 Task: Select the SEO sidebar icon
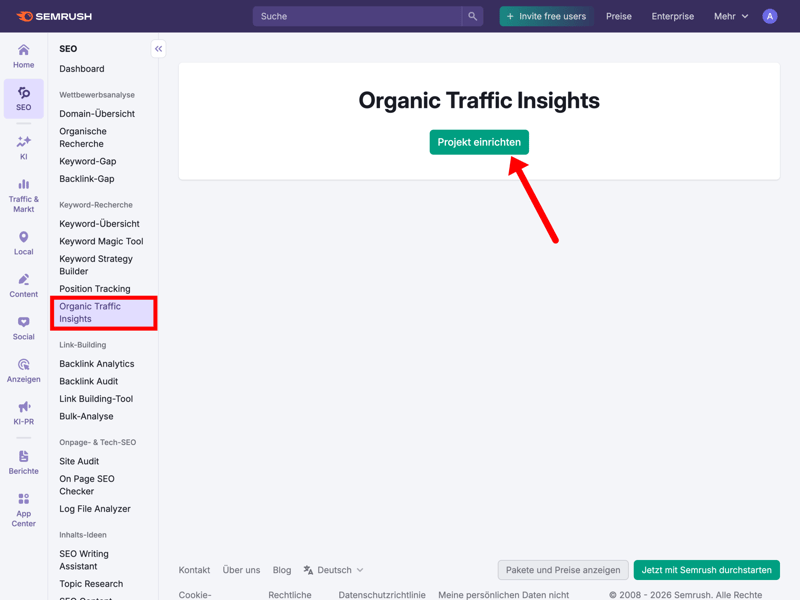click(x=23, y=98)
